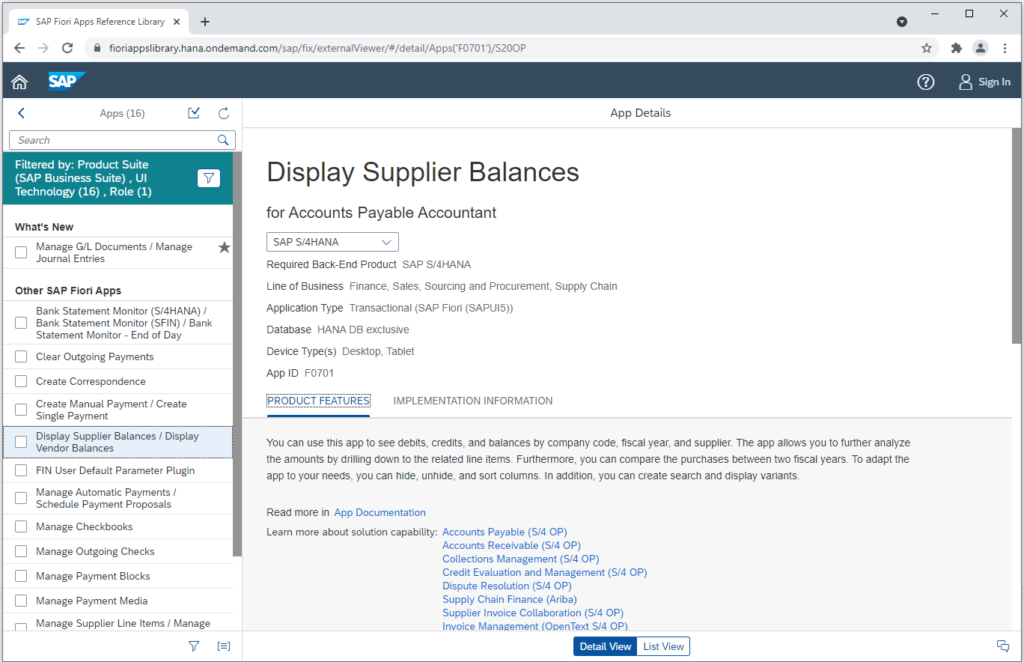Select FIN User Default Parameter Plugin item

tap(118, 470)
